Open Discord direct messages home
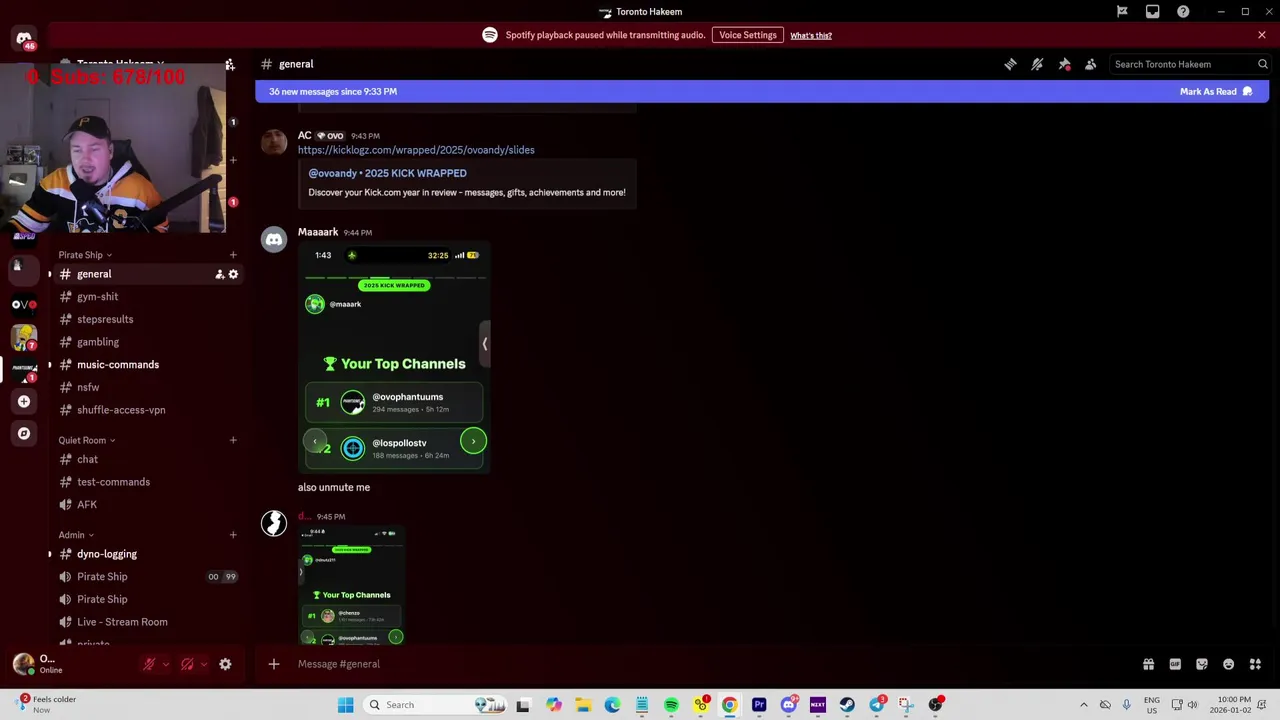1280x720 pixels. (24, 40)
